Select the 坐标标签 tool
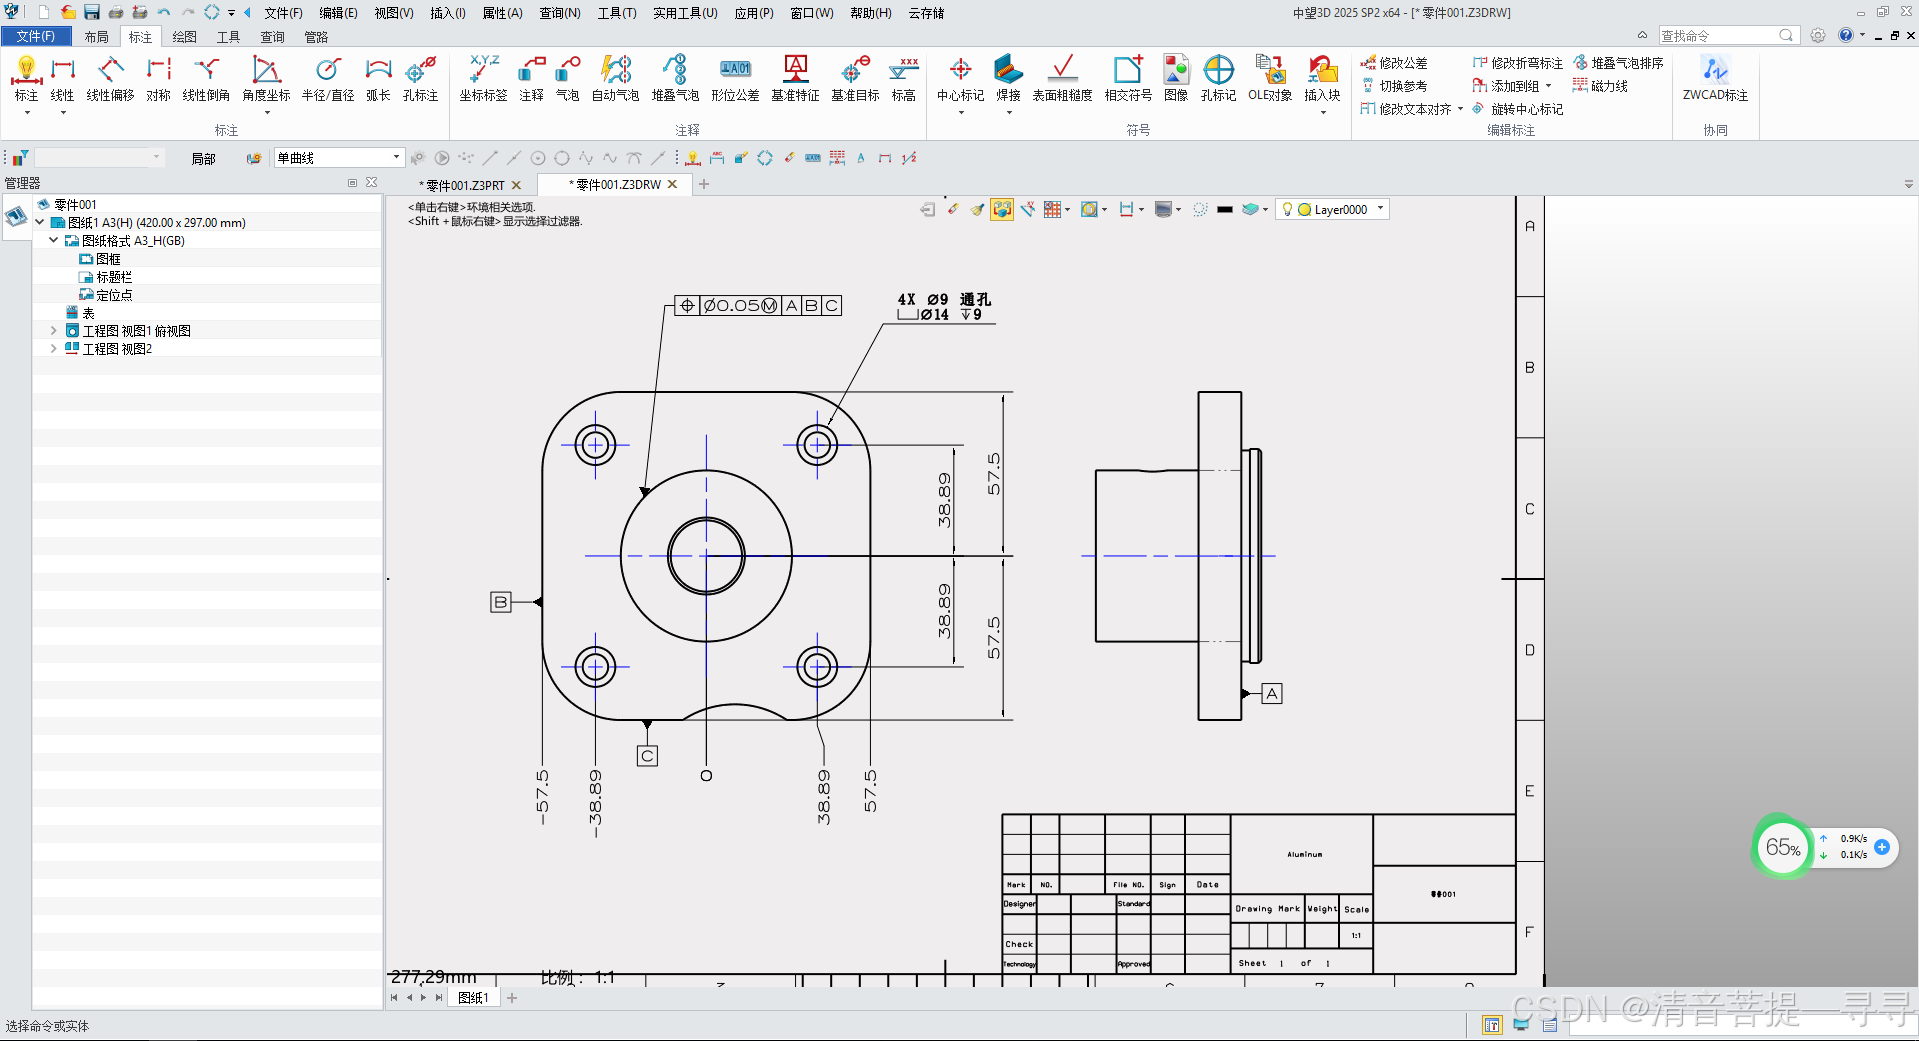 click(x=483, y=79)
